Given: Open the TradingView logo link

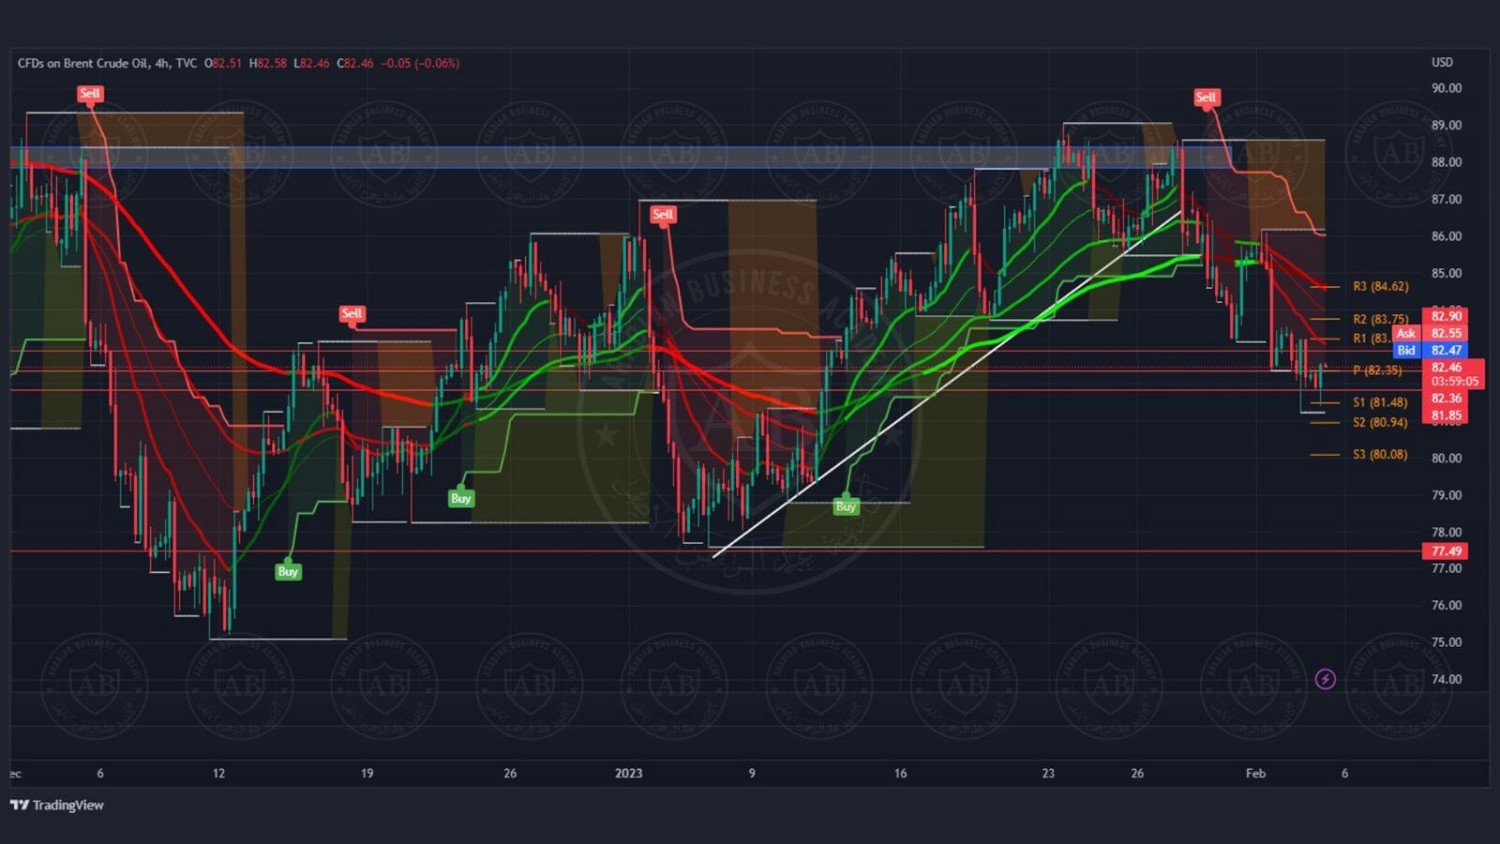Looking at the screenshot, I should (57, 805).
